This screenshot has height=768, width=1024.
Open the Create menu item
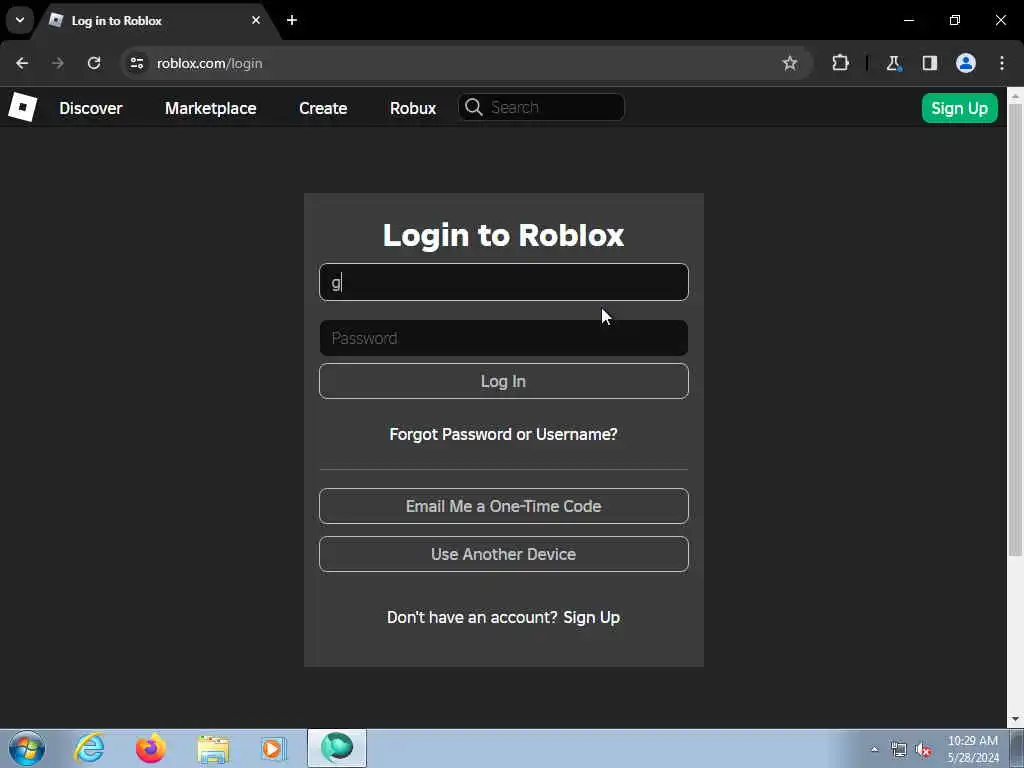[x=323, y=108]
